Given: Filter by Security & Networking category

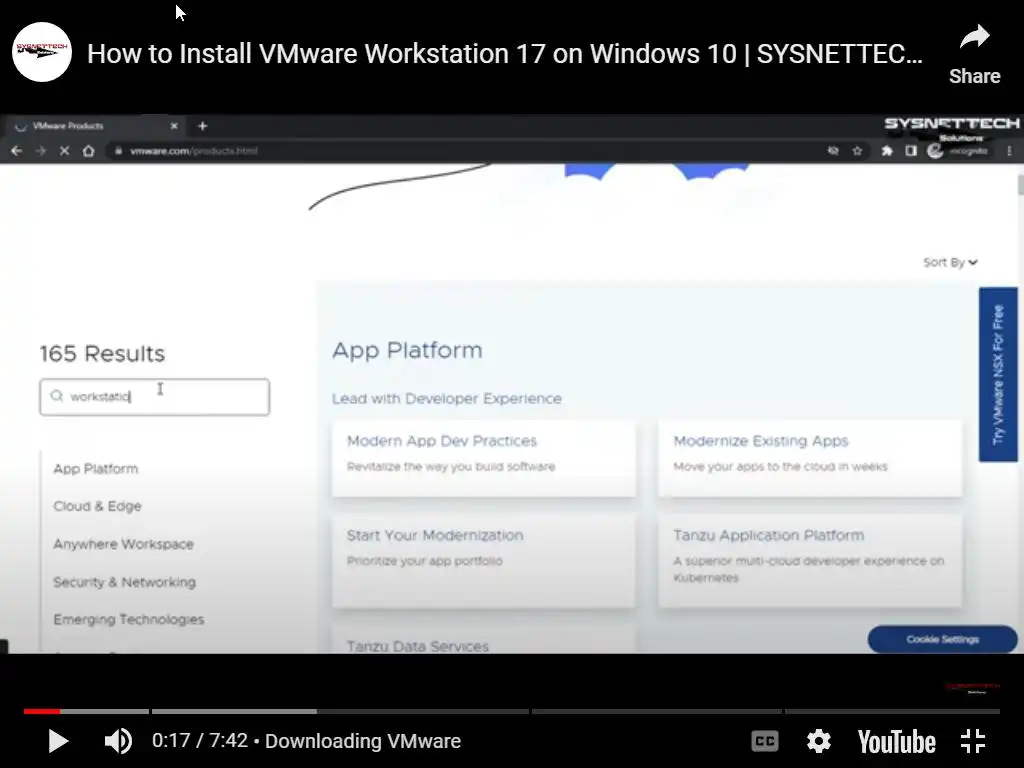Looking at the screenshot, I should (124, 582).
